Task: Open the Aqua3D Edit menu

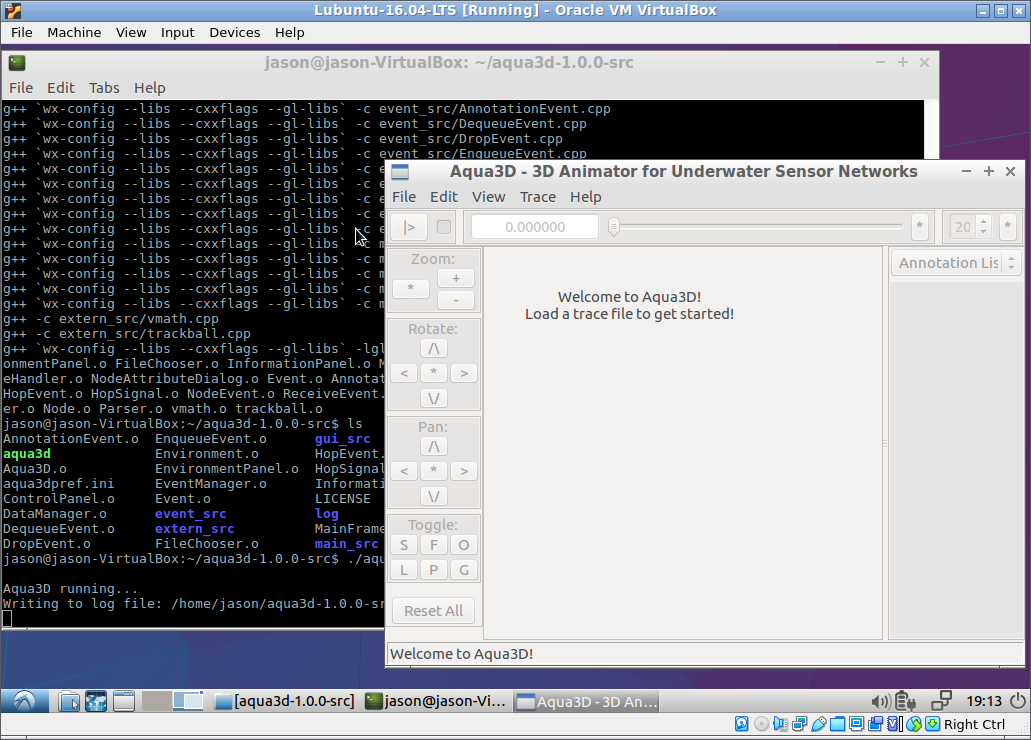Action: tap(444, 197)
